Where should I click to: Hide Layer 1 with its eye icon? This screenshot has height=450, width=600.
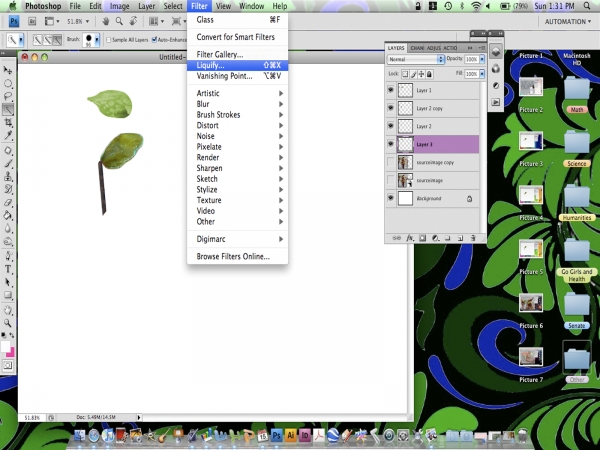coord(390,90)
